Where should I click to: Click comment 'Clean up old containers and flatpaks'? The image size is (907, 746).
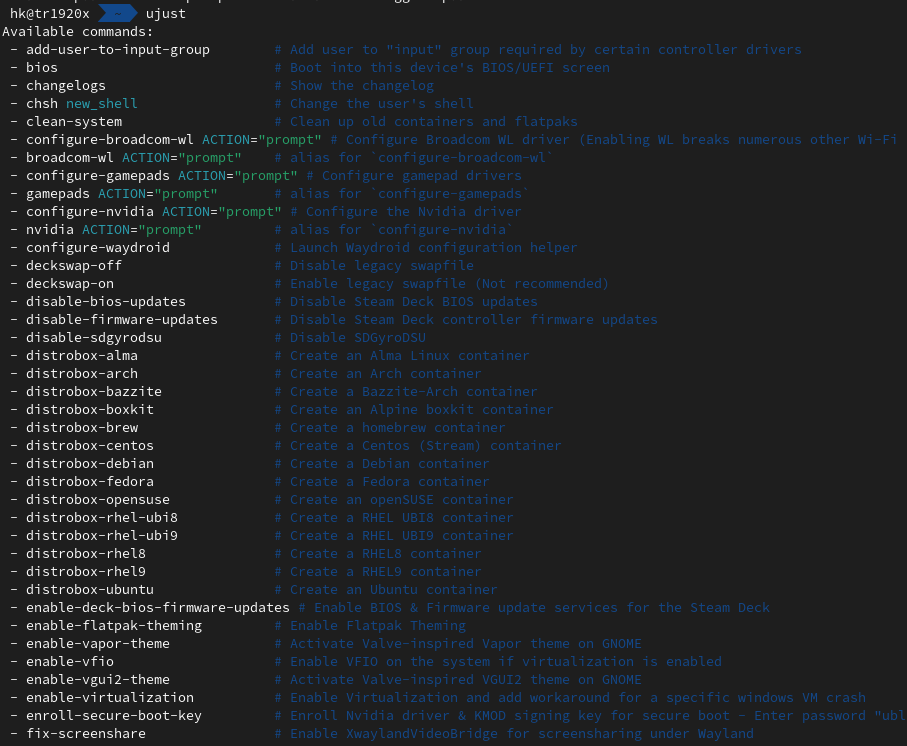coord(434,121)
